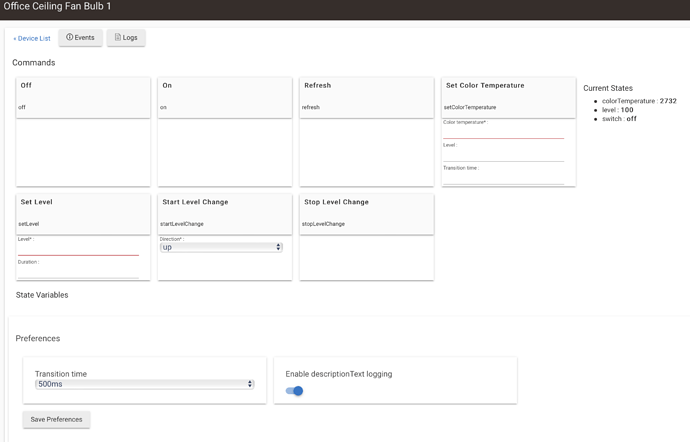Image resolution: width=690 pixels, height=442 pixels.
Task: Toggle Enable descriptionText logging switch
Action: pyautogui.click(x=294, y=391)
